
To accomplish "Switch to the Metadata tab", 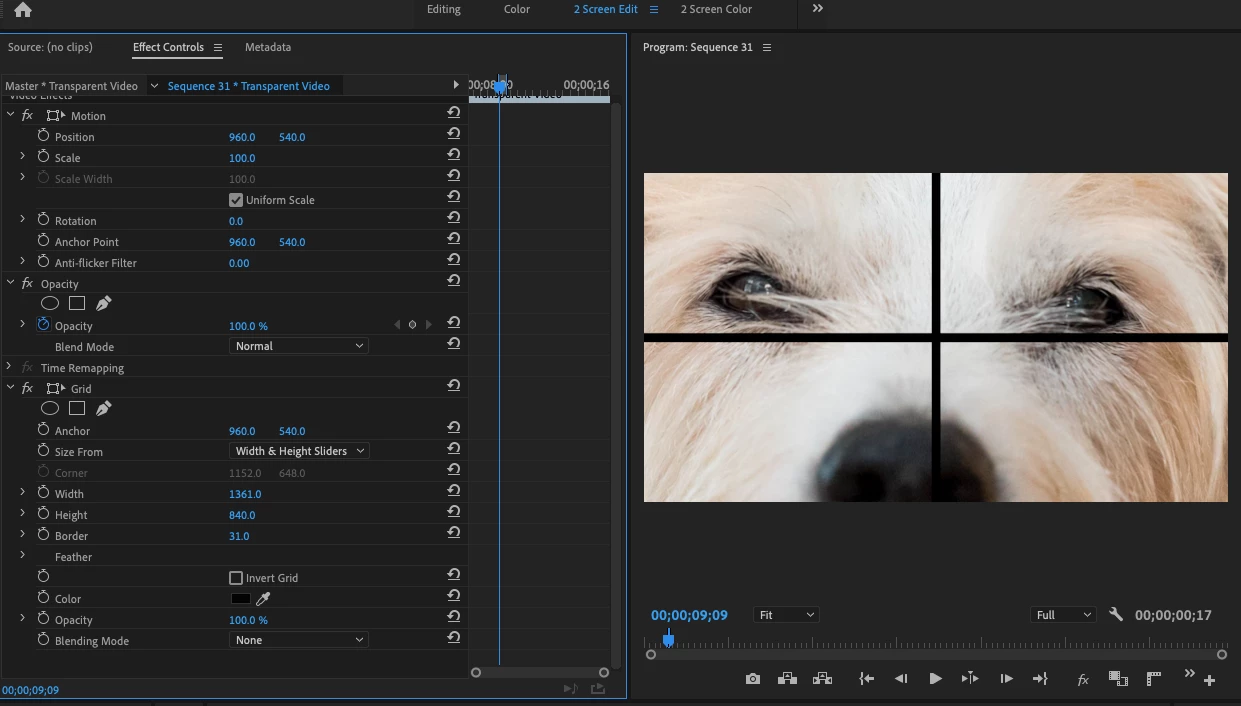I will 268,47.
